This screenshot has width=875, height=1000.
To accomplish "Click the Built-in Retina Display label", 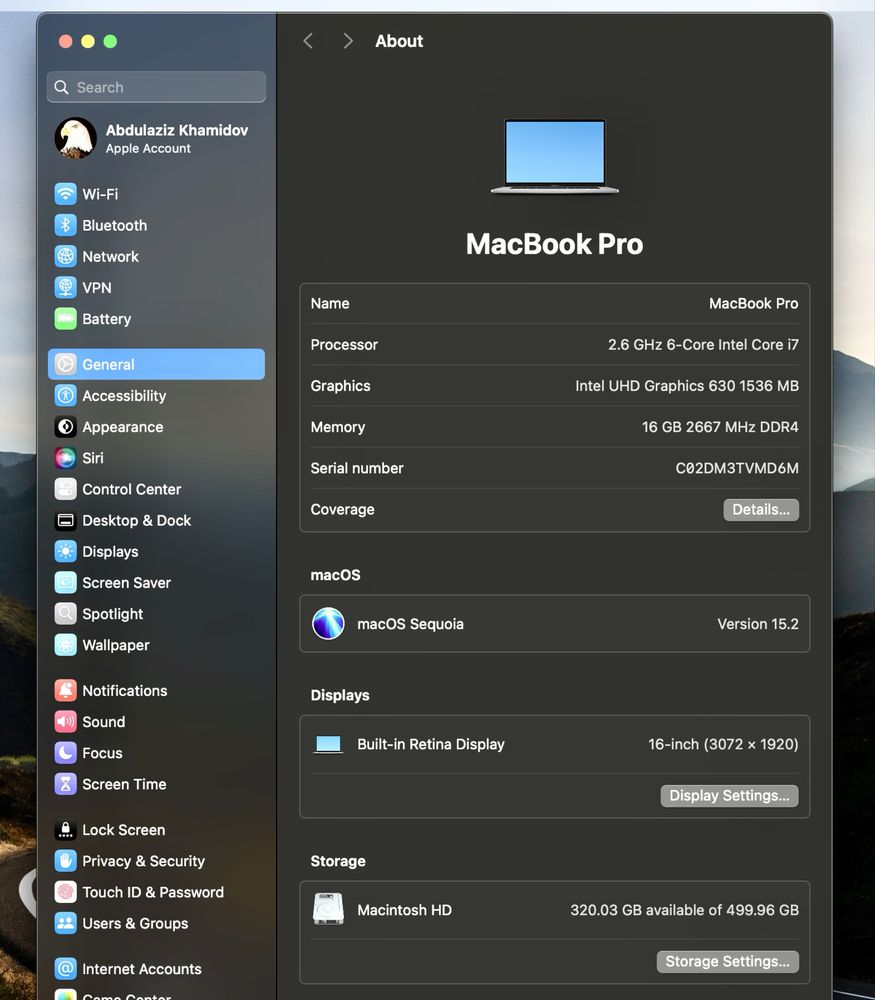I will click(430, 744).
